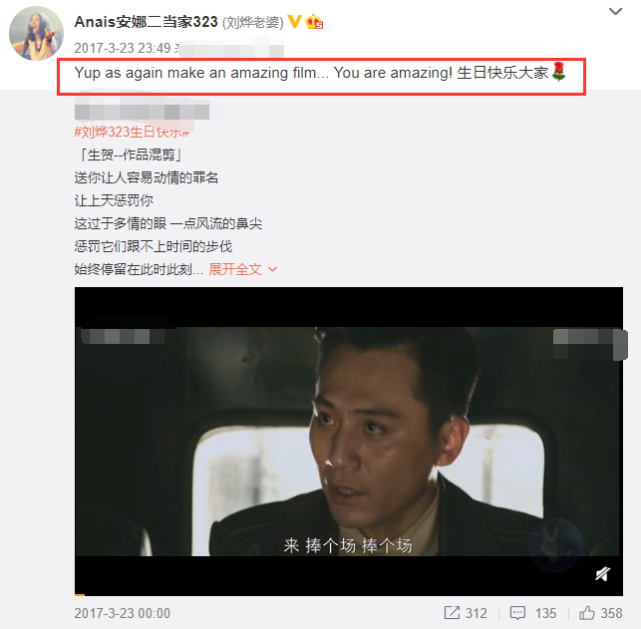
Task: Click the crown membership badge icon
Action: pos(314,22)
